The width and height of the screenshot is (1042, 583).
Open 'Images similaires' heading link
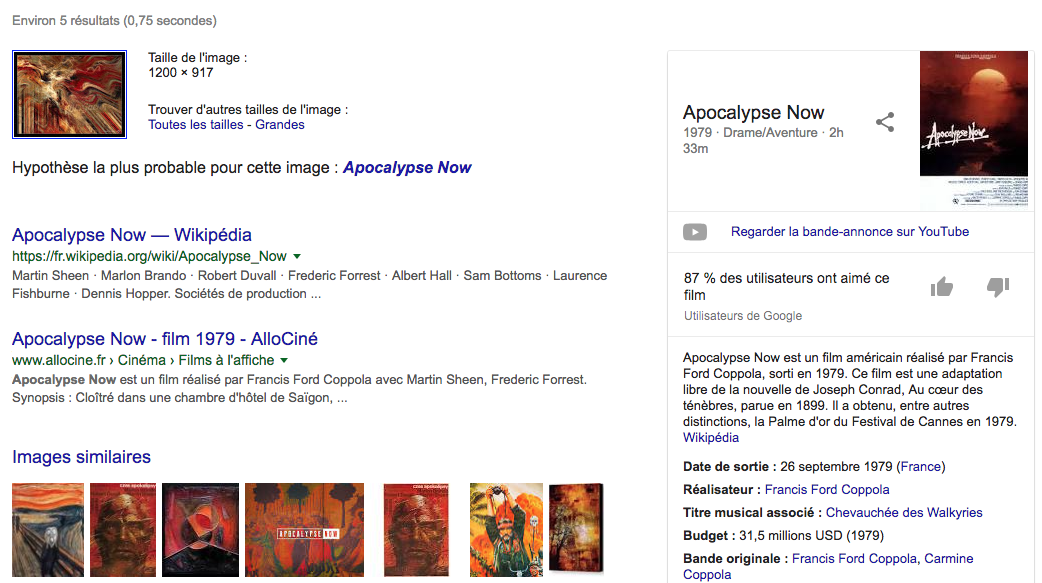[81, 457]
